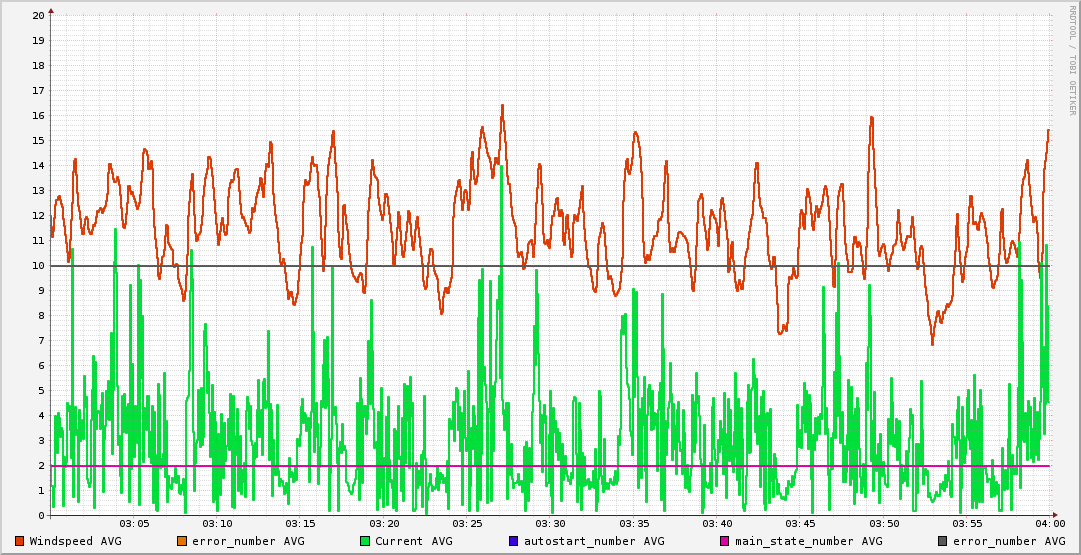This screenshot has height=555, width=1081.
Task: Click the '18' value axis label
Action: [x=39, y=65]
